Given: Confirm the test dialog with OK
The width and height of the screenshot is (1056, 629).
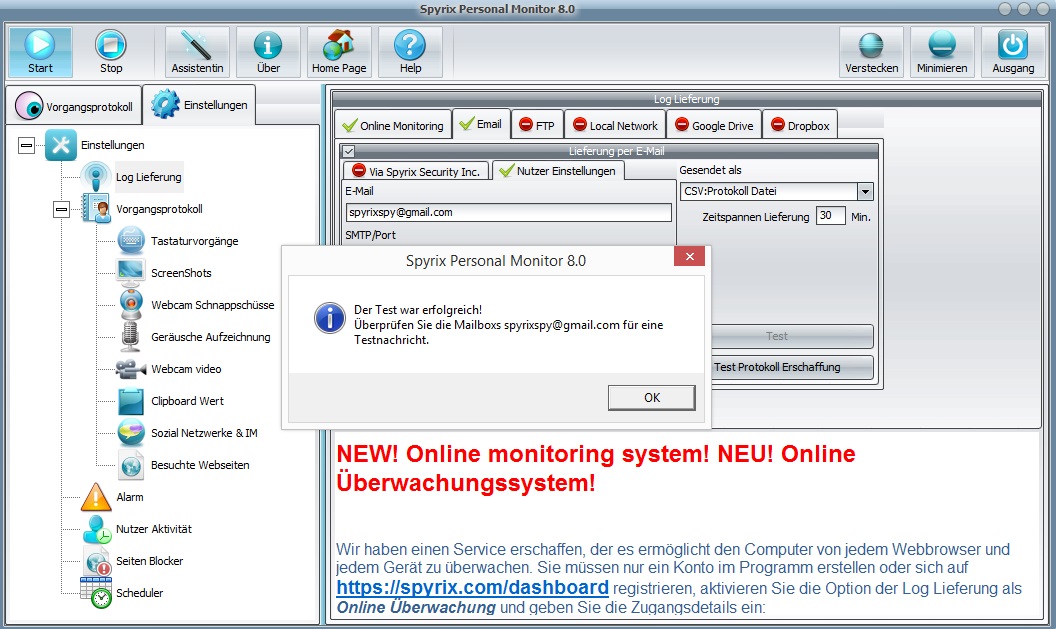Looking at the screenshot, I should point(651,397).
